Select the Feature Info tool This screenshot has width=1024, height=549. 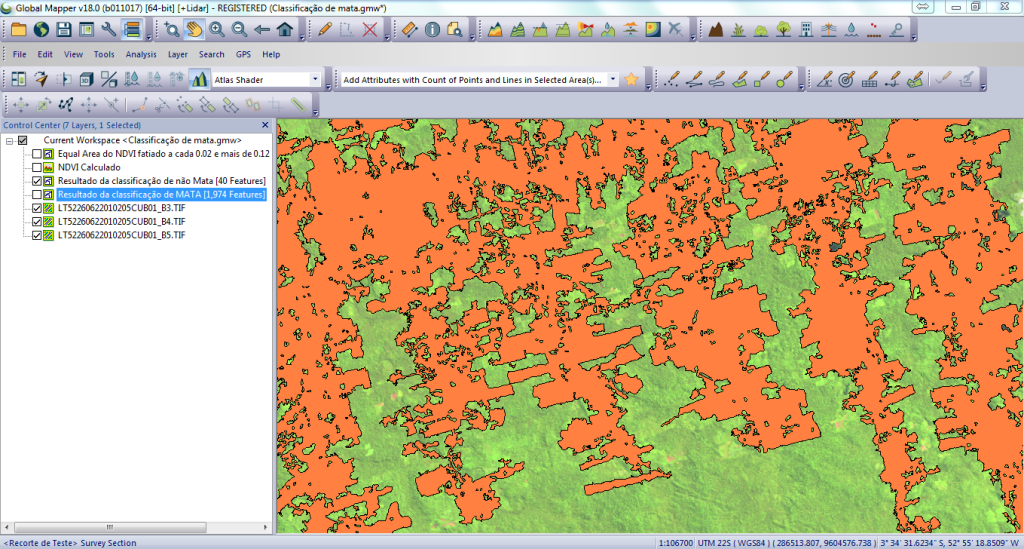[433, 29]
